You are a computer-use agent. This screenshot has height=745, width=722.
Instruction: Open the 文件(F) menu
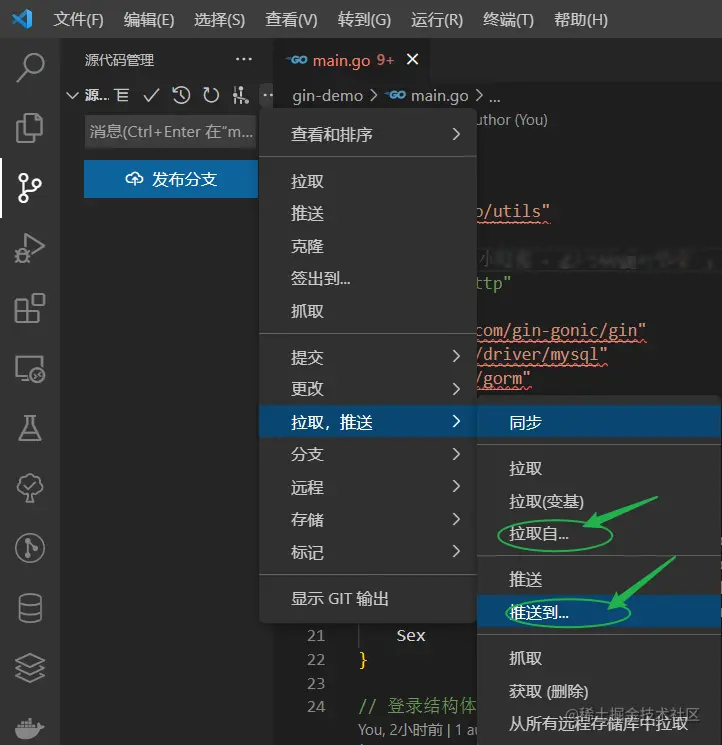click(x=78, y=19)
